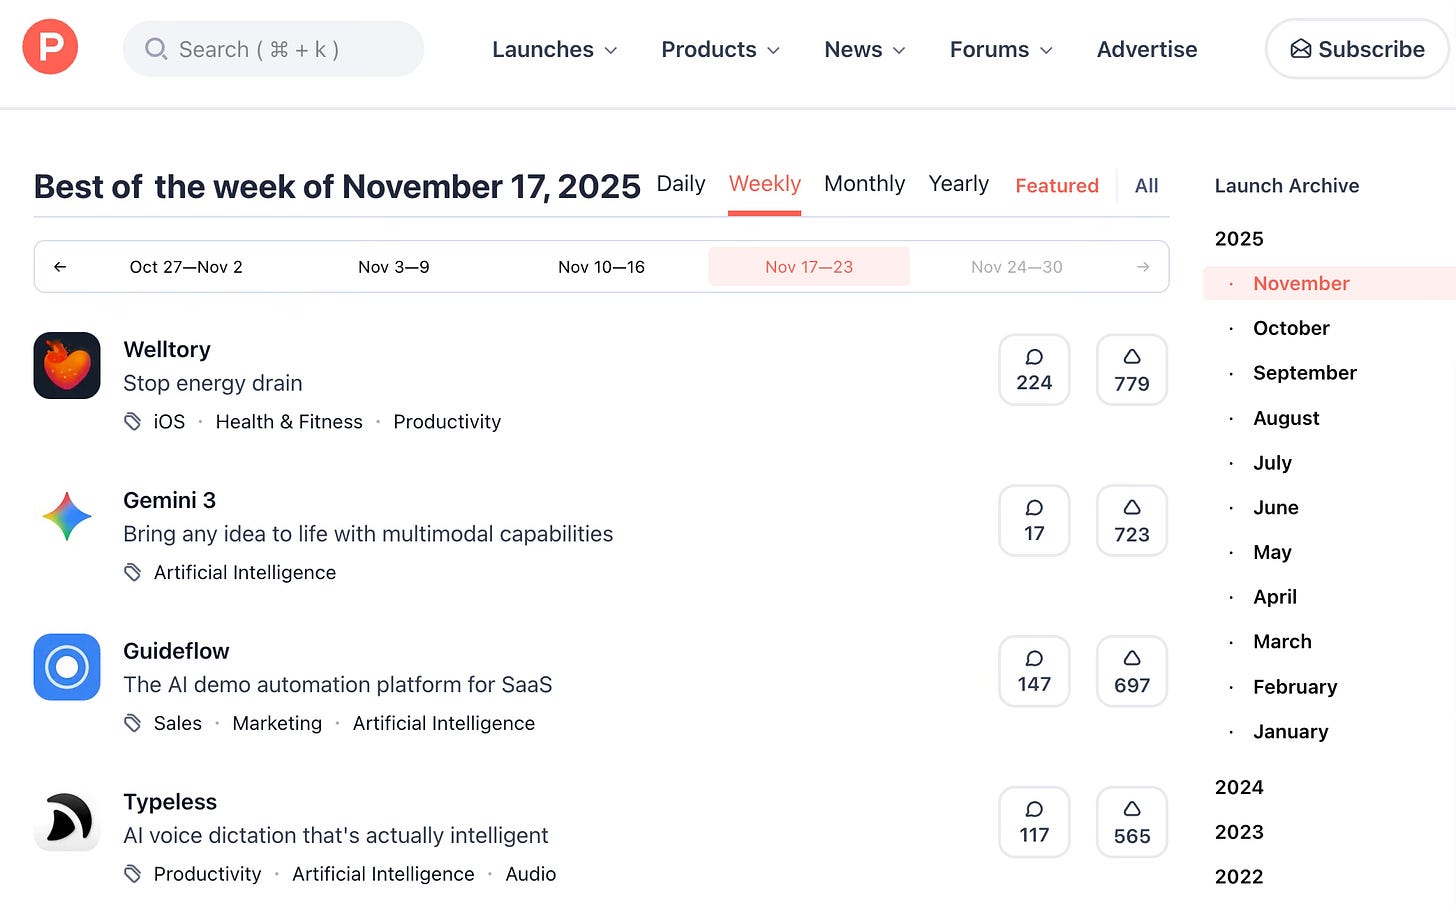The image size is (1456, 907).
Task: Open the Sales topic tag
Action: [x=178, y=723]
